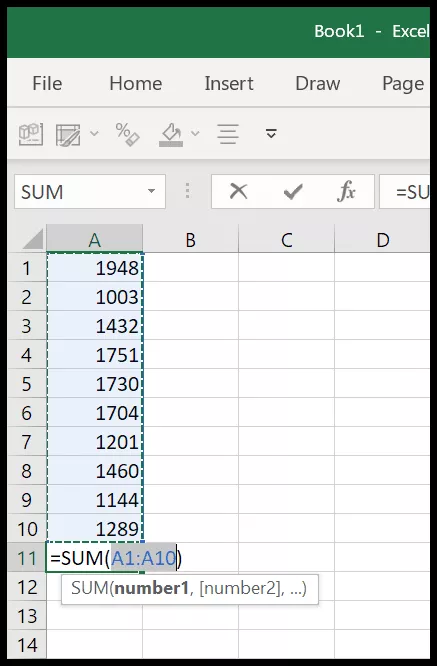437x666 pixels.
Task: Select column A header
Action: (94, 240)
